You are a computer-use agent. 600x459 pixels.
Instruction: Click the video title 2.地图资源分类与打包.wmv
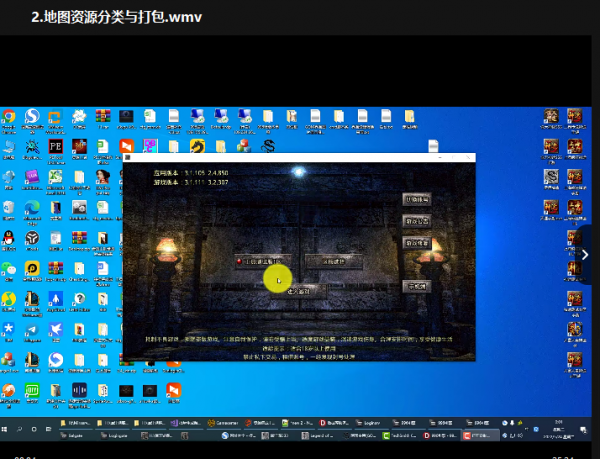116,17
